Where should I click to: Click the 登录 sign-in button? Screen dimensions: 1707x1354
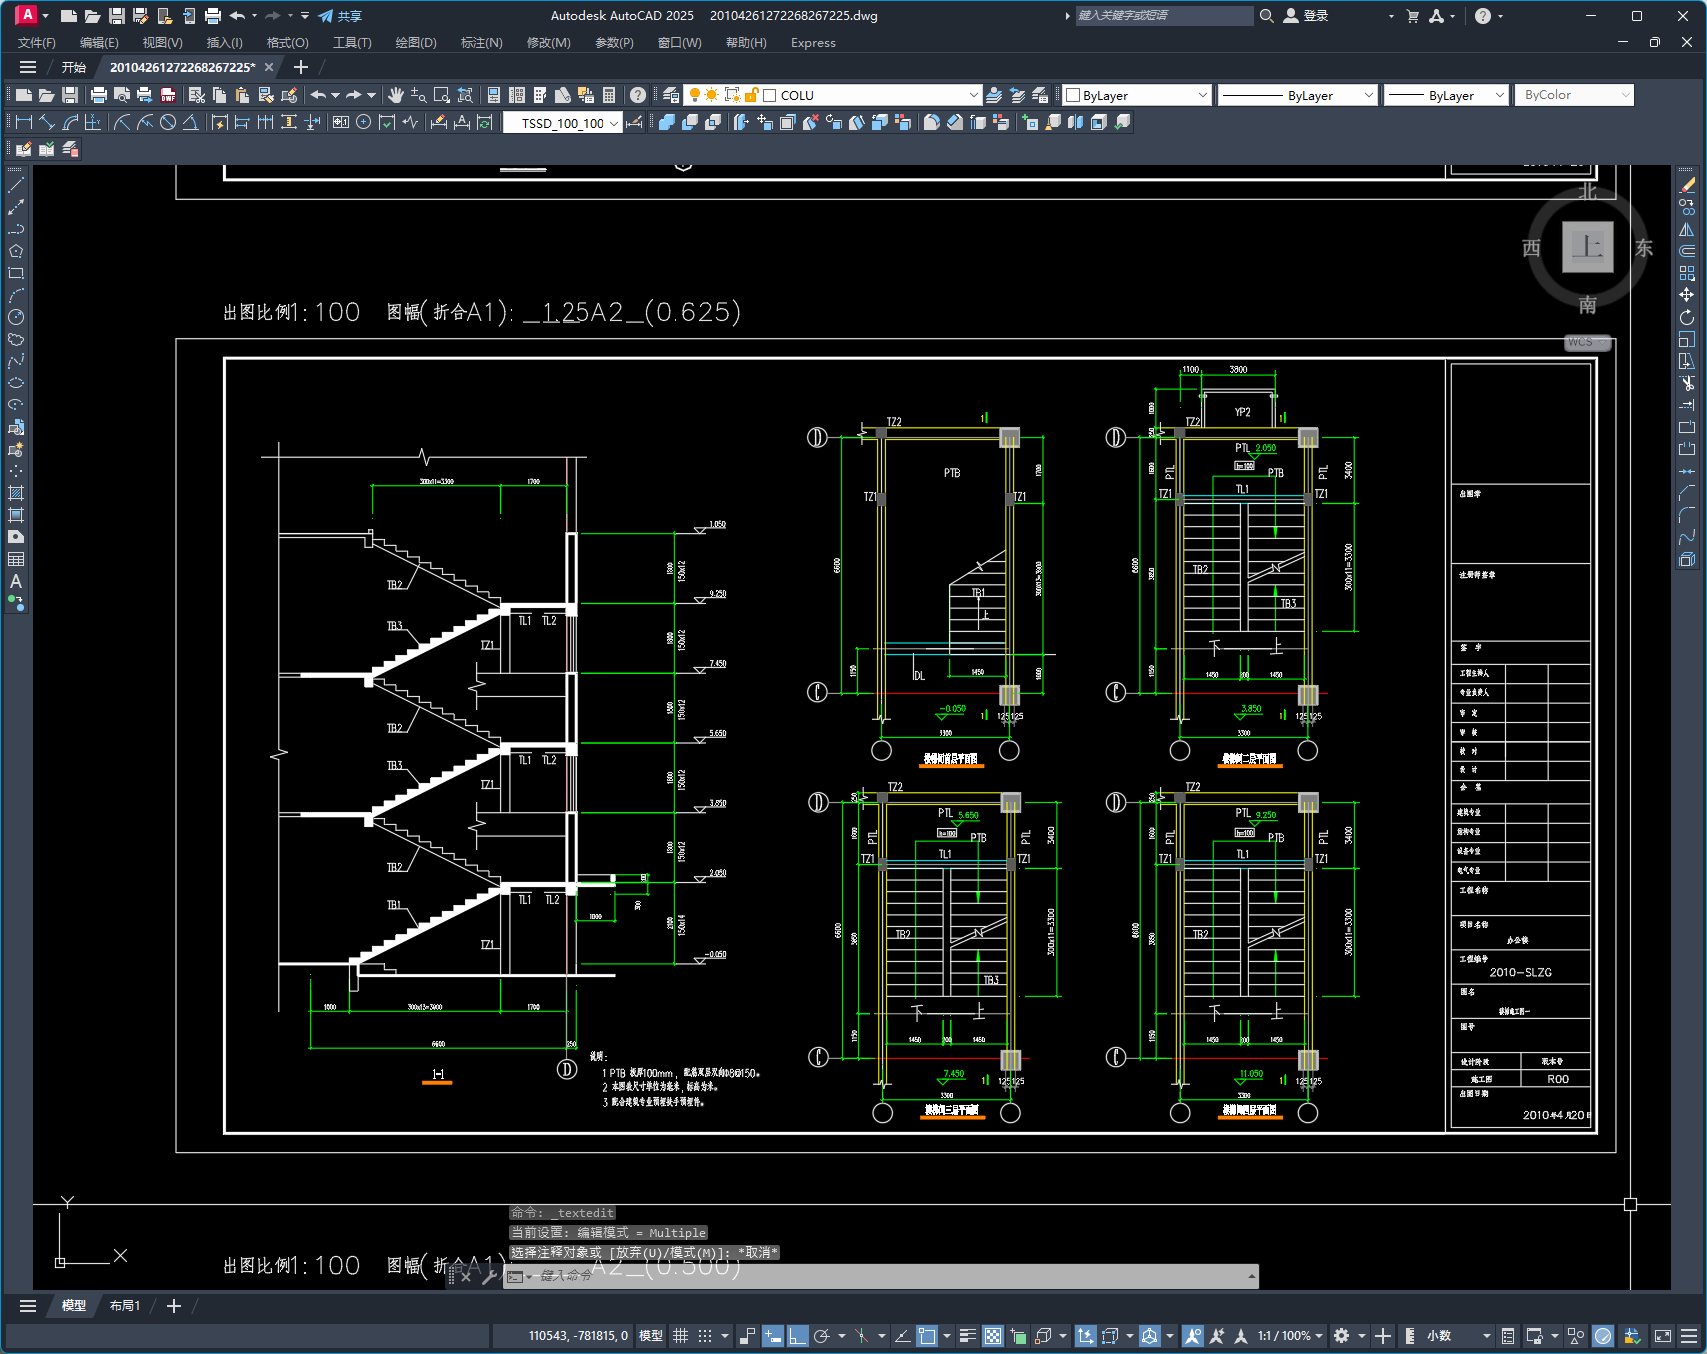click(1306, 16)
